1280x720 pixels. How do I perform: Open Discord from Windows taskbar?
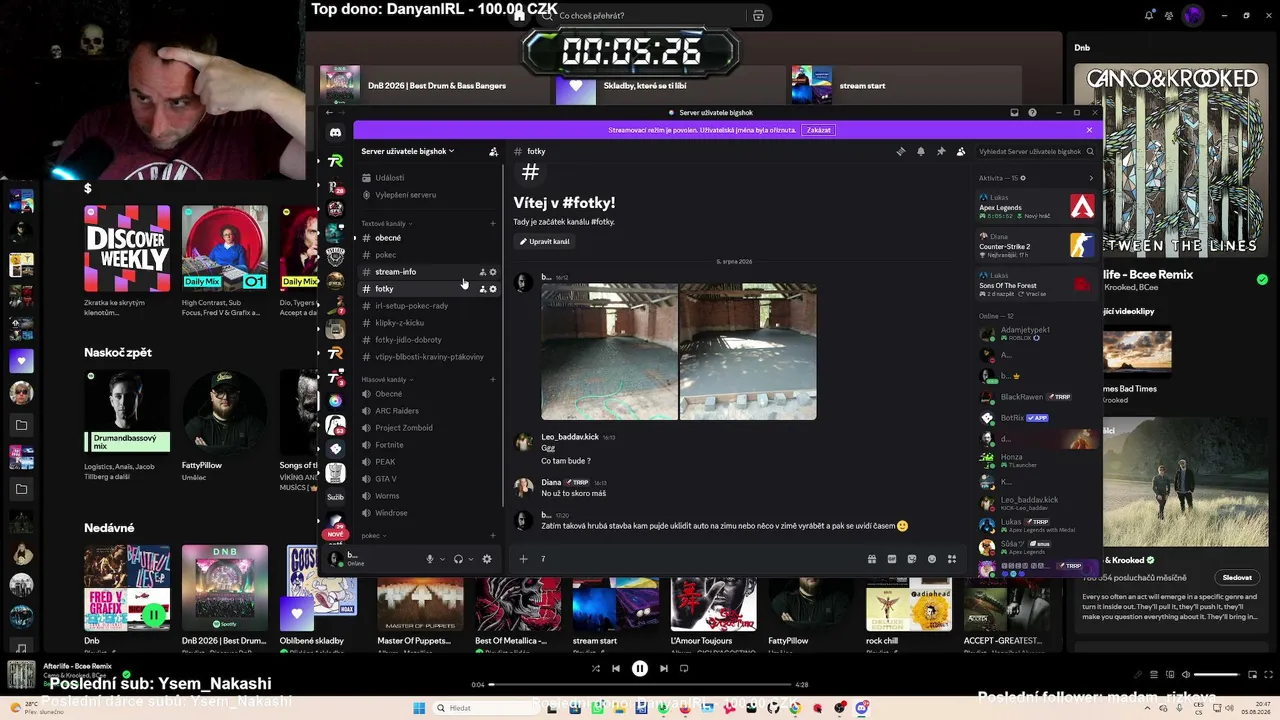tap(862, 708)
